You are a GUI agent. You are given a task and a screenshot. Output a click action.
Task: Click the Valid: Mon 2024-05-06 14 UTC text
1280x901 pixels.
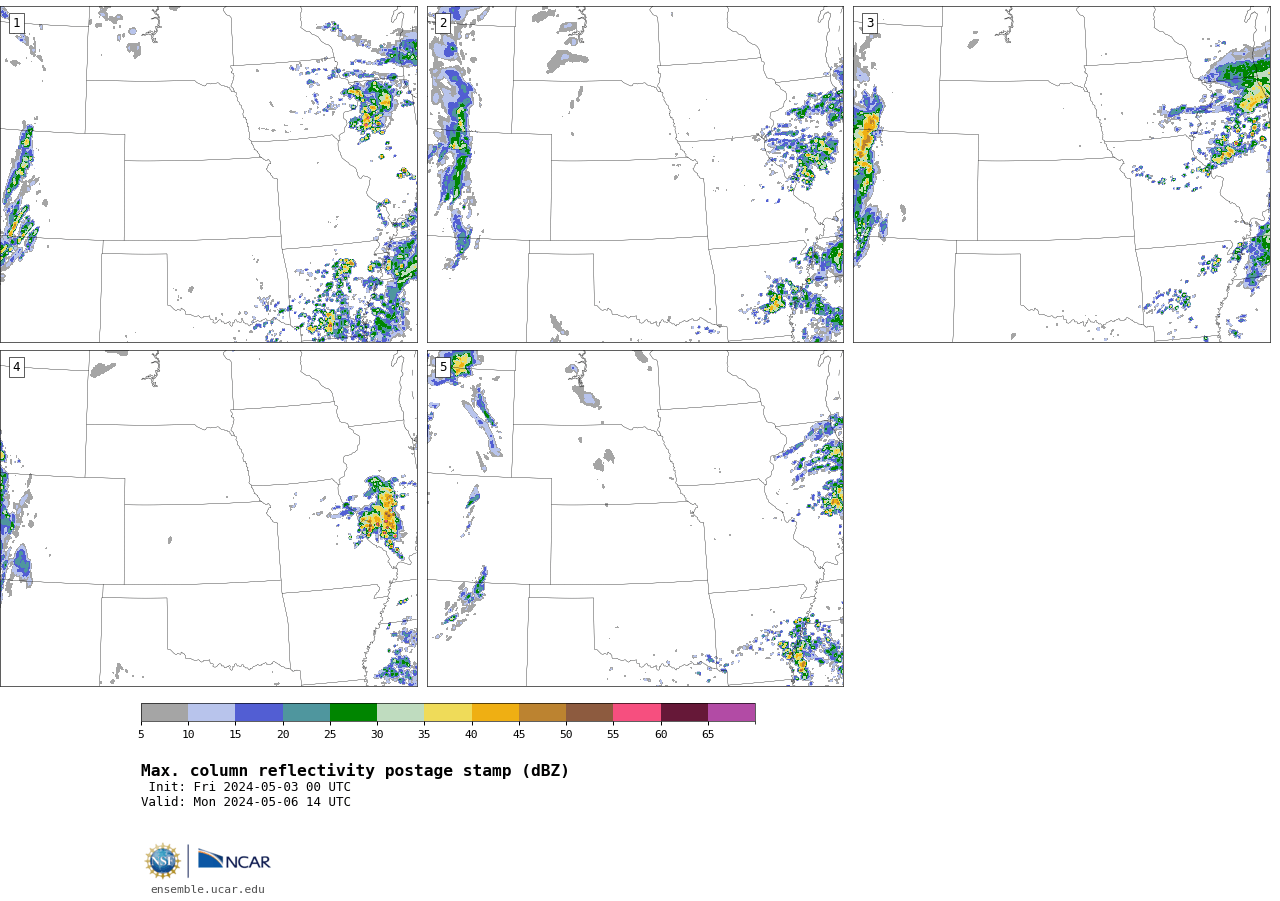pyautogui.click(x=246, y=802)
